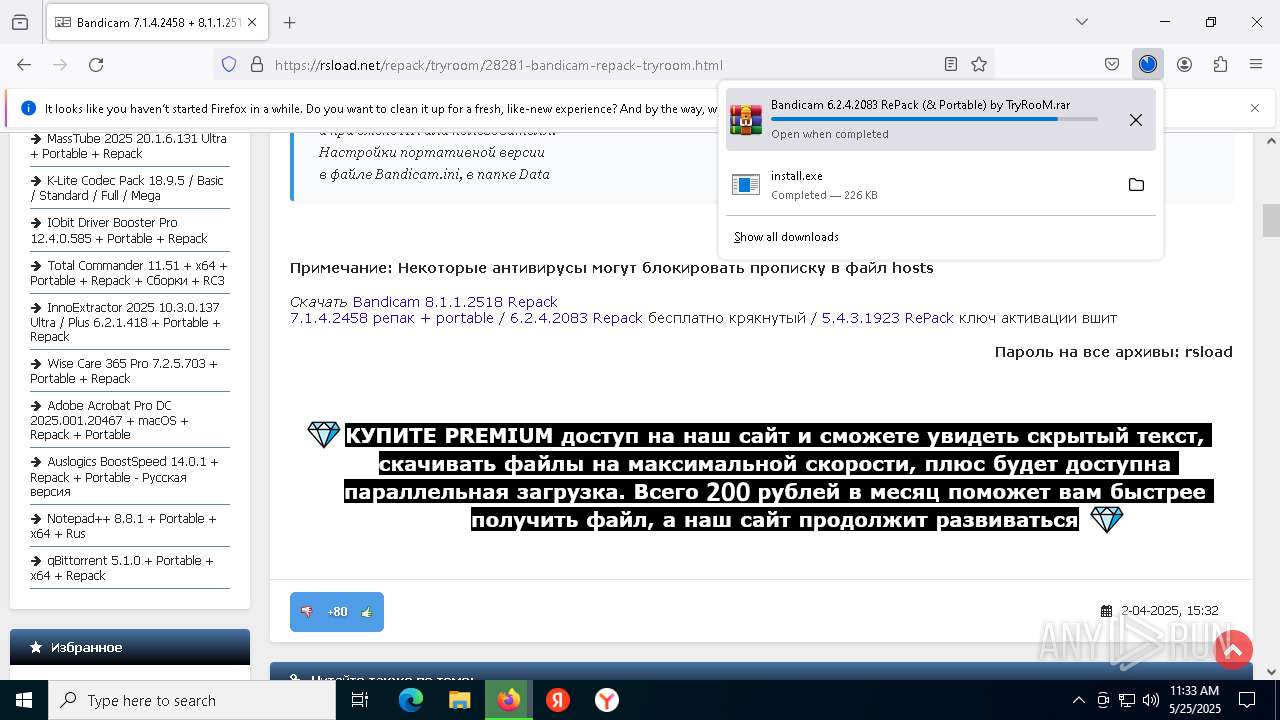Screen dimensions: 1280x720
Task: Click Firefox taskbar icon
Action: [509, 700]
